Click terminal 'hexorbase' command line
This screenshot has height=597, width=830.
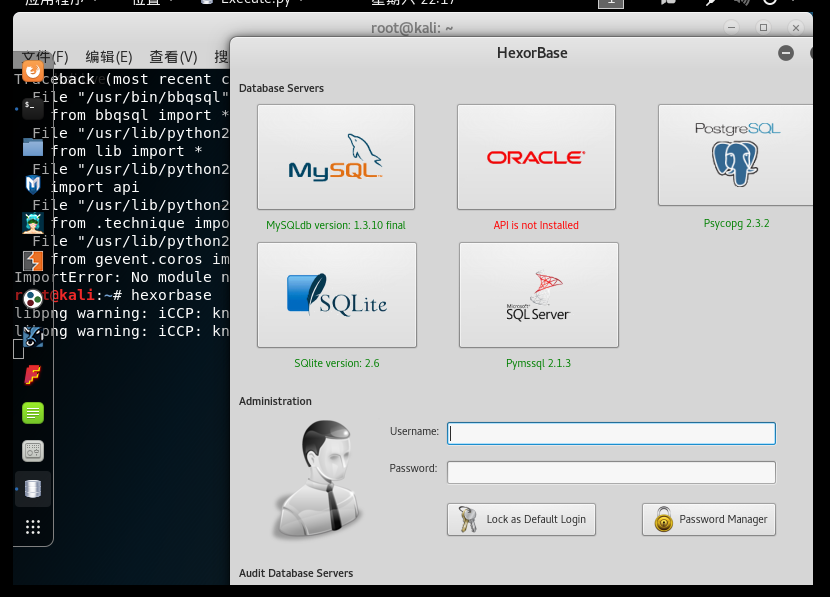[113, 295]
